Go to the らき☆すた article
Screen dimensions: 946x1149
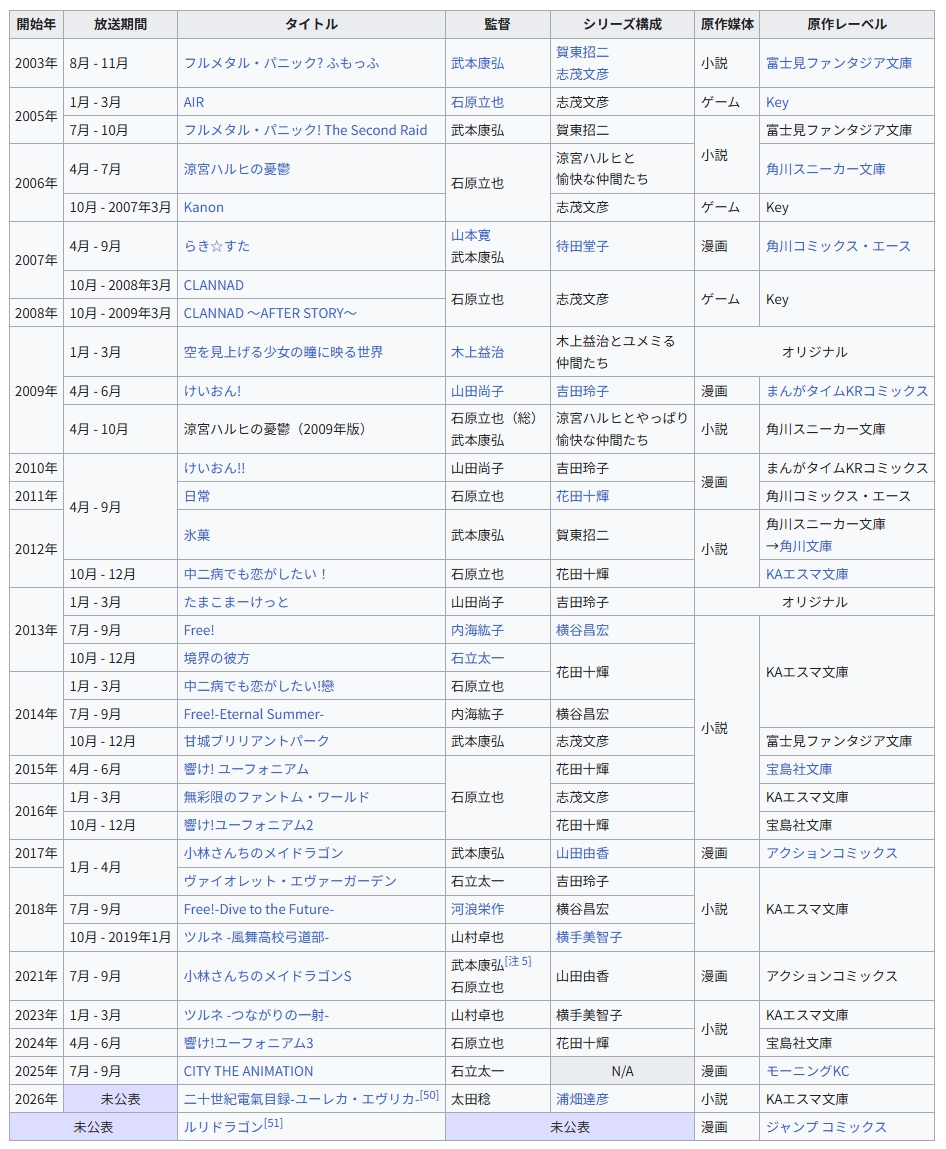(x=217, y=246)
